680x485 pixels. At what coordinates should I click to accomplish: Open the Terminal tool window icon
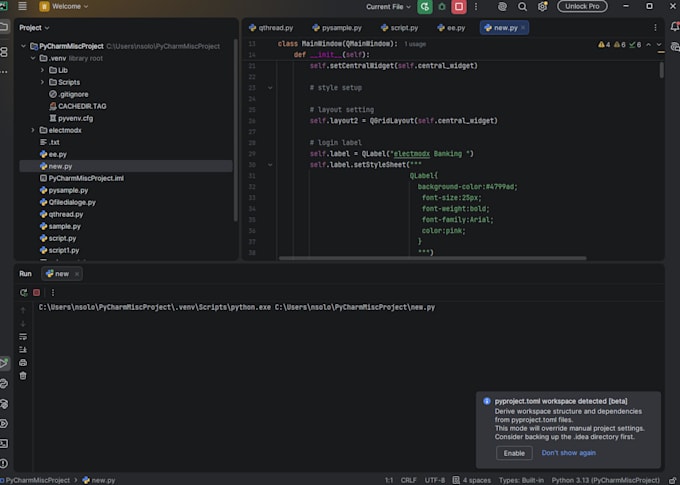(4, 444)
